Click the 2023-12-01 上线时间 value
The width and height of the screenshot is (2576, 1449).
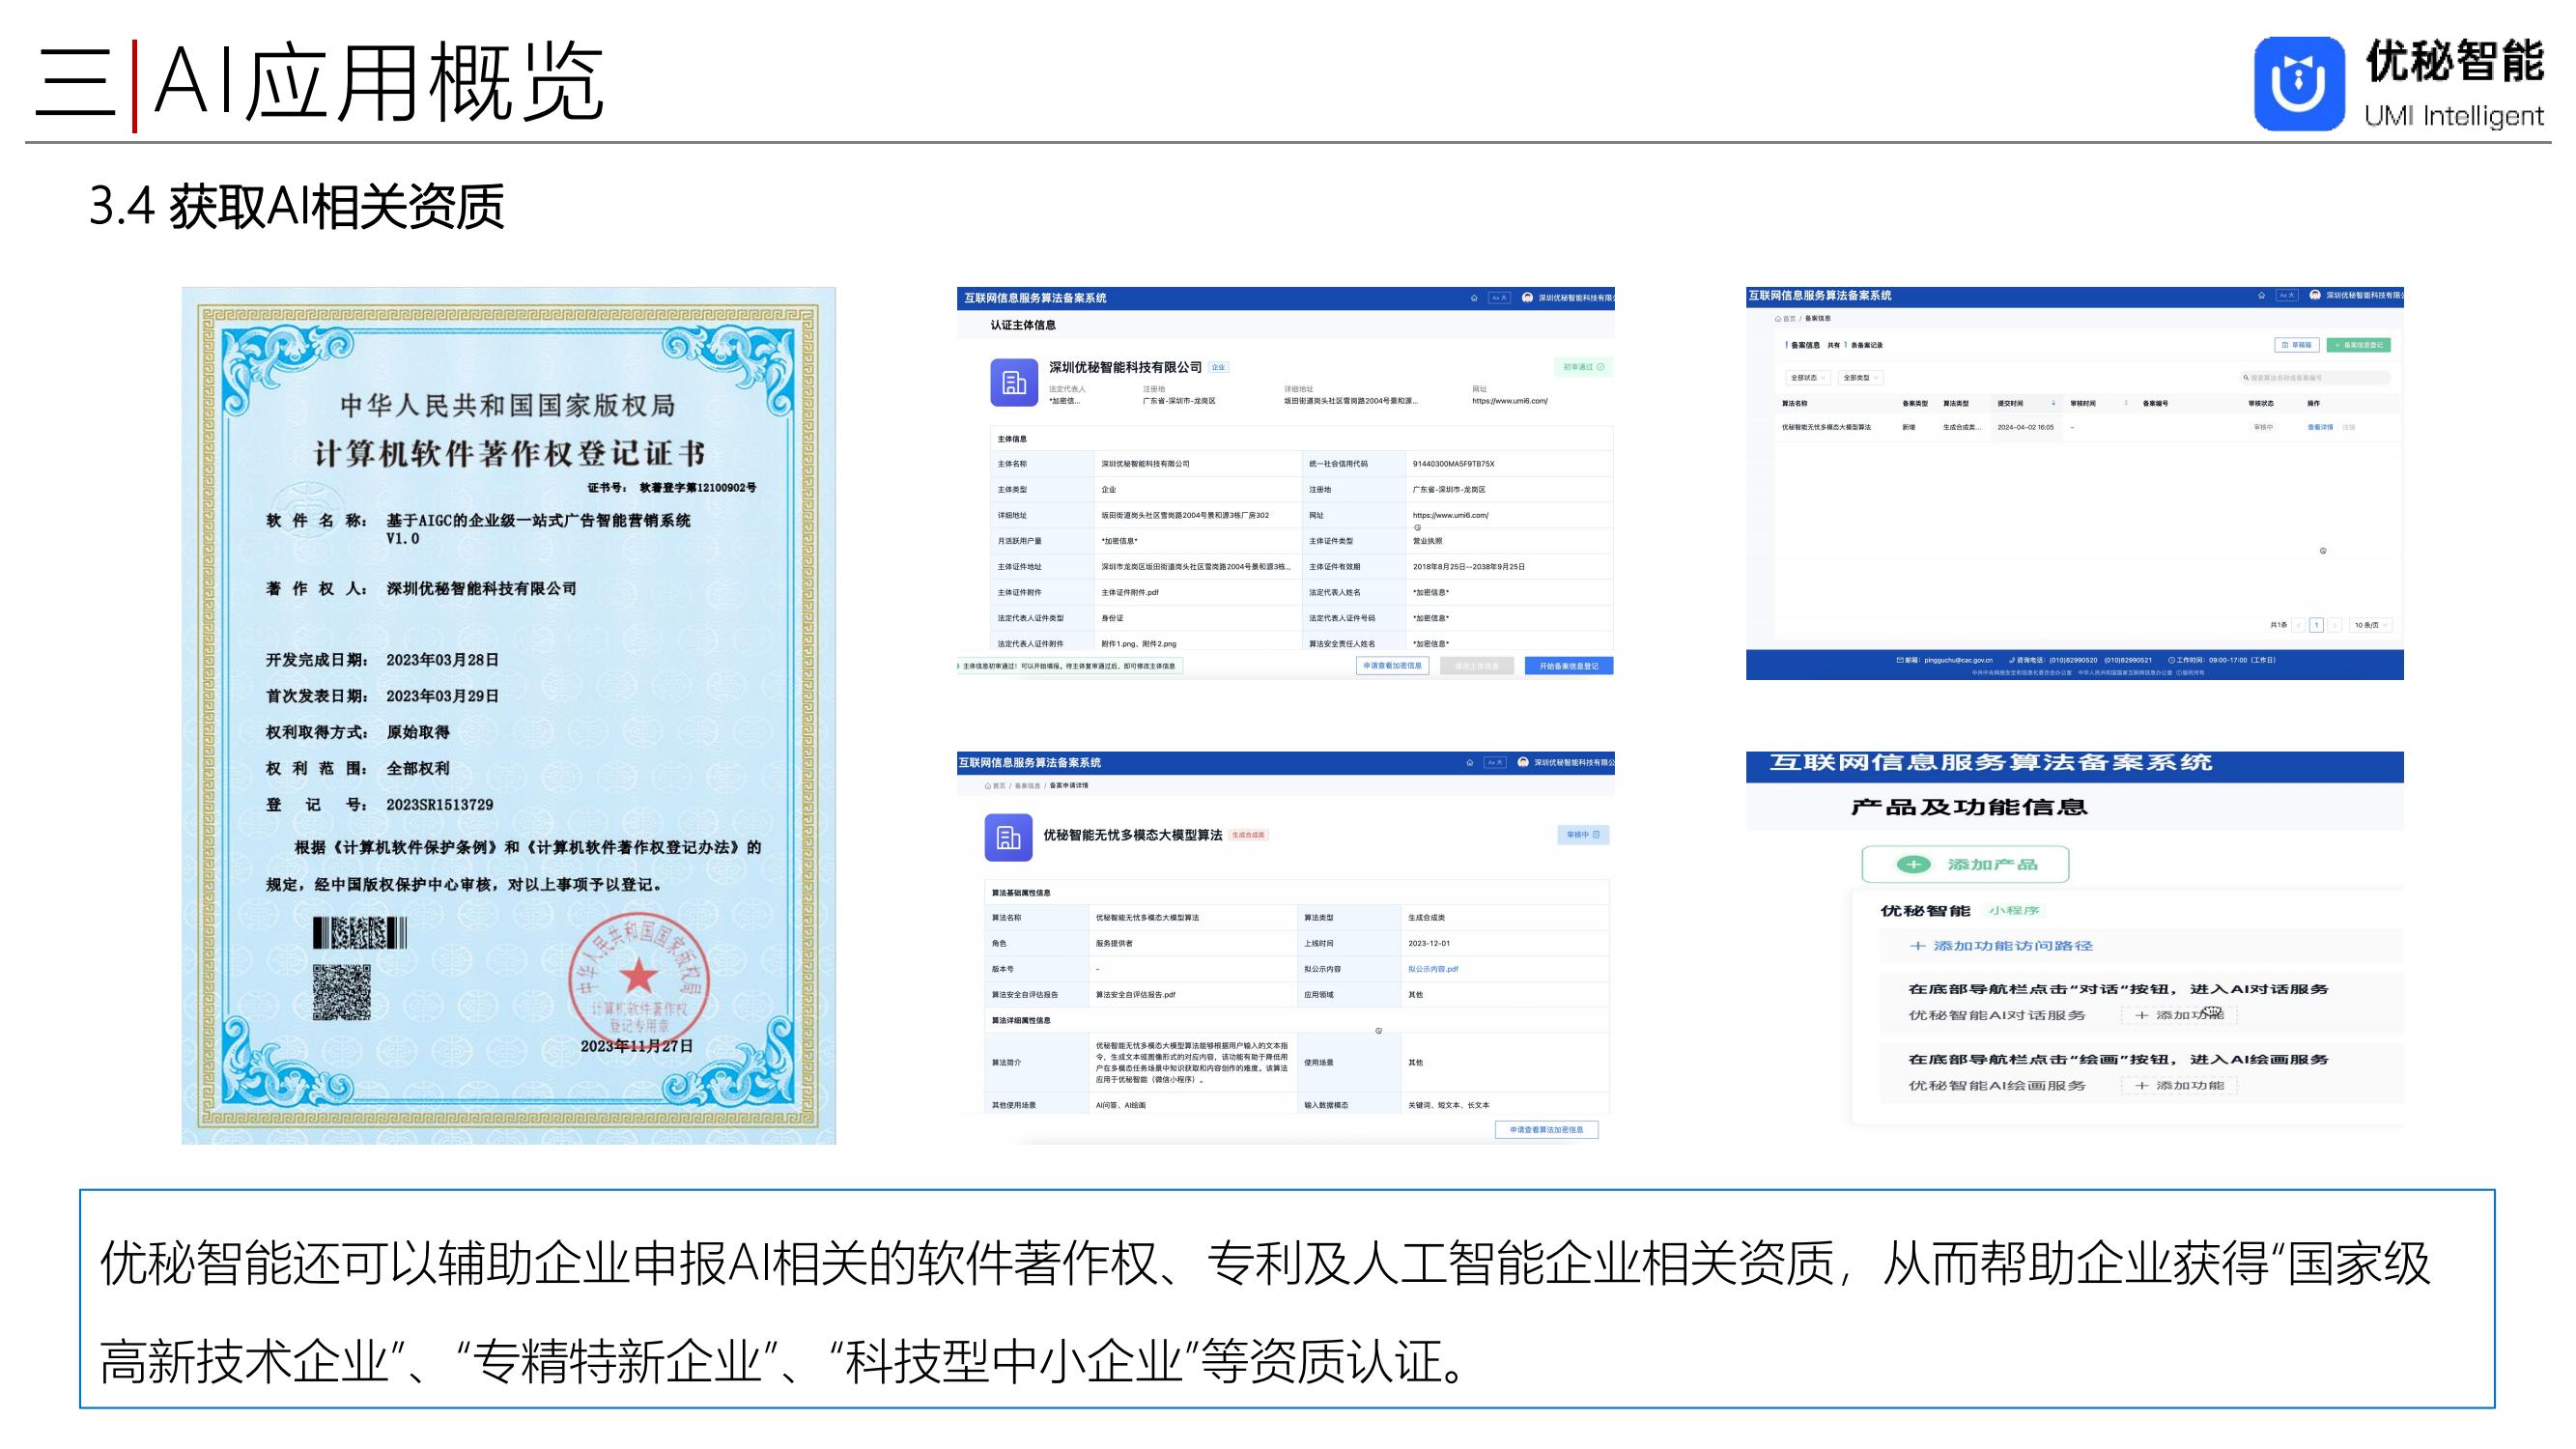tap(1428, 943)
